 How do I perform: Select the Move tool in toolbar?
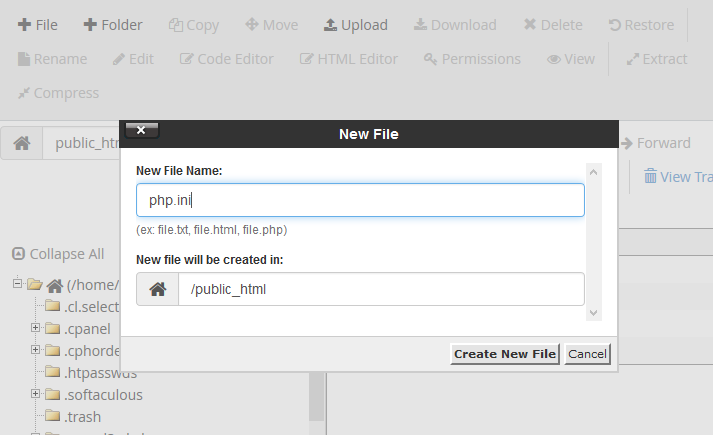[x=271, y=25]
